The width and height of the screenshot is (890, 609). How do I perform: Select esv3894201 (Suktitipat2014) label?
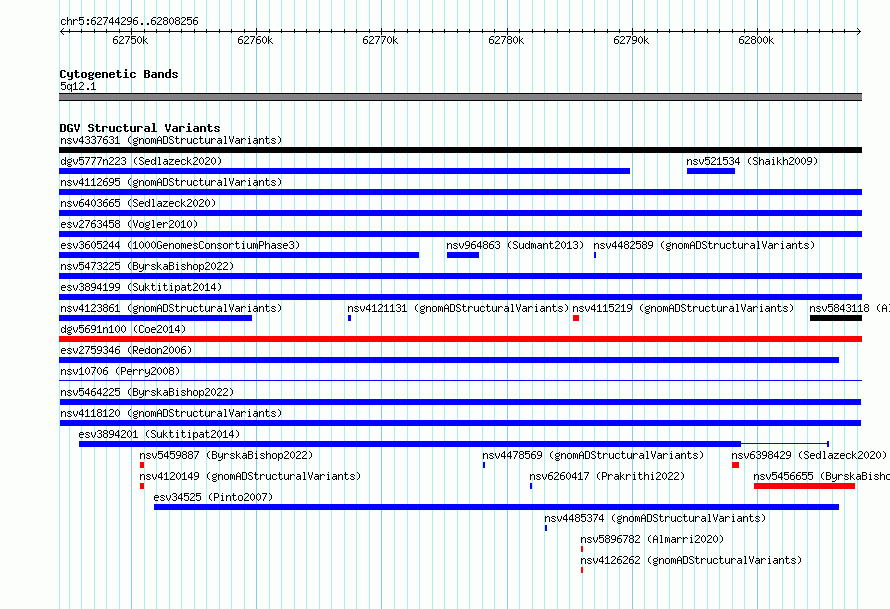click(x=159, y=434)
